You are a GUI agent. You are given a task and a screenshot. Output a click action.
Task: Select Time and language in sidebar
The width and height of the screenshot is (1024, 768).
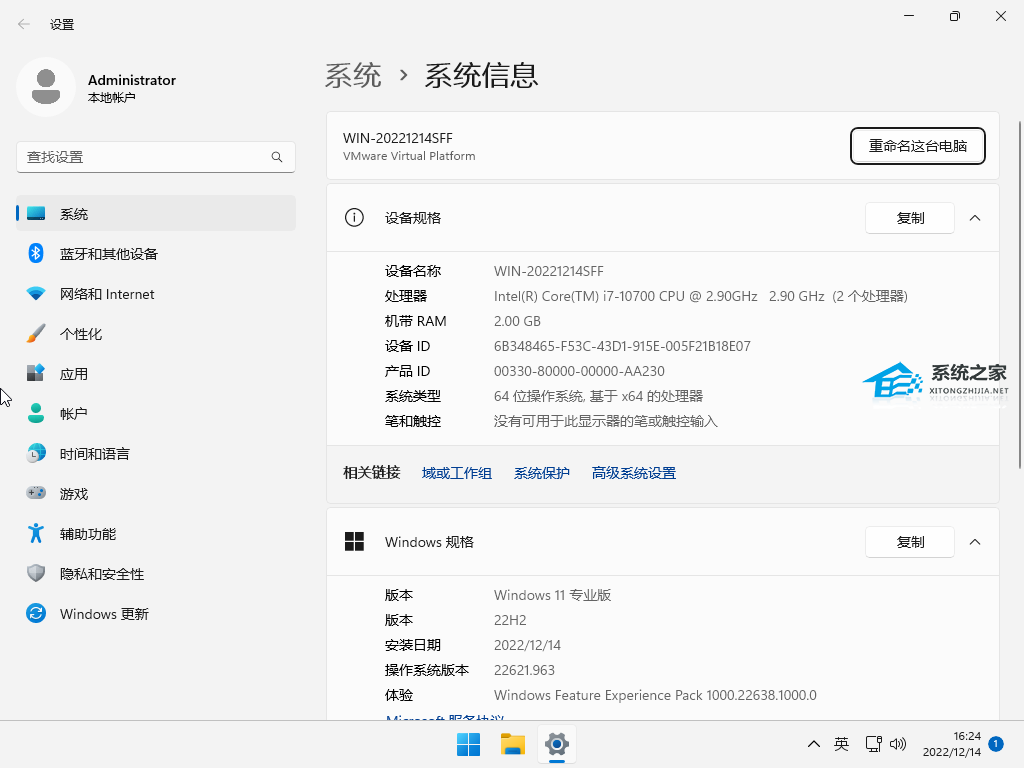coord(95,454)
